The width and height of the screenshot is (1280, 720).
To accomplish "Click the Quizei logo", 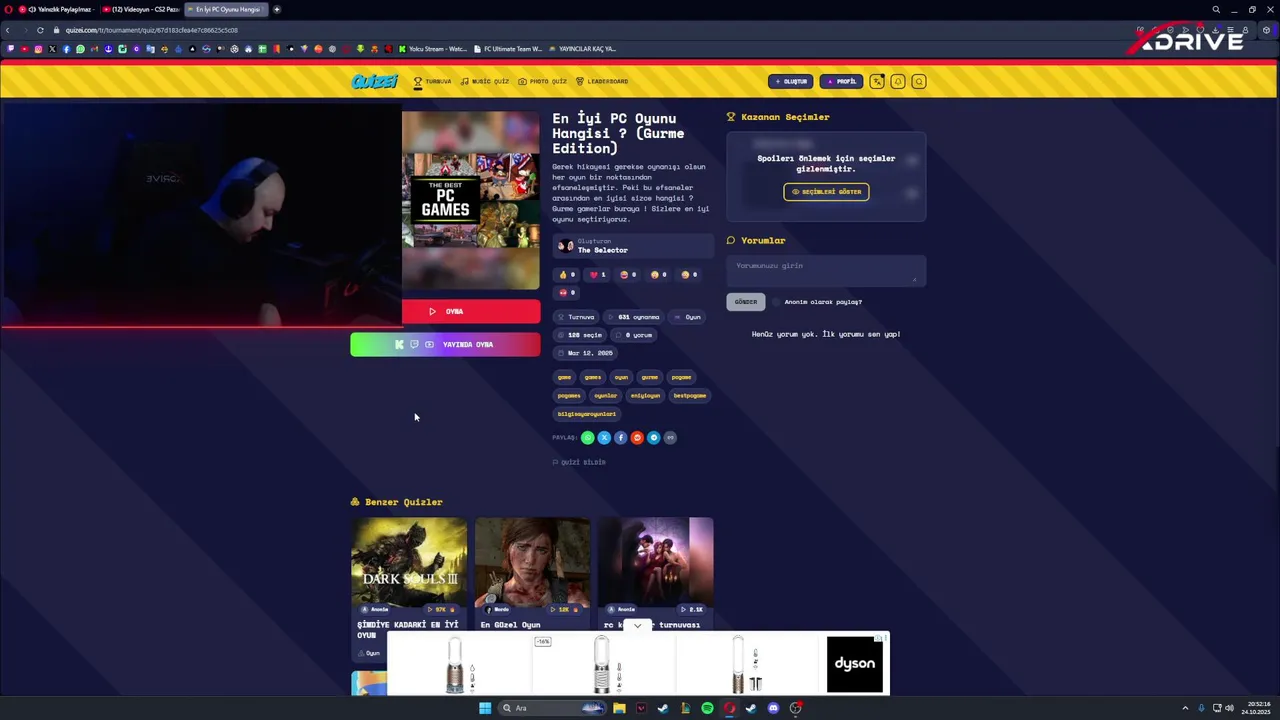I will click(x=374, y=82).
